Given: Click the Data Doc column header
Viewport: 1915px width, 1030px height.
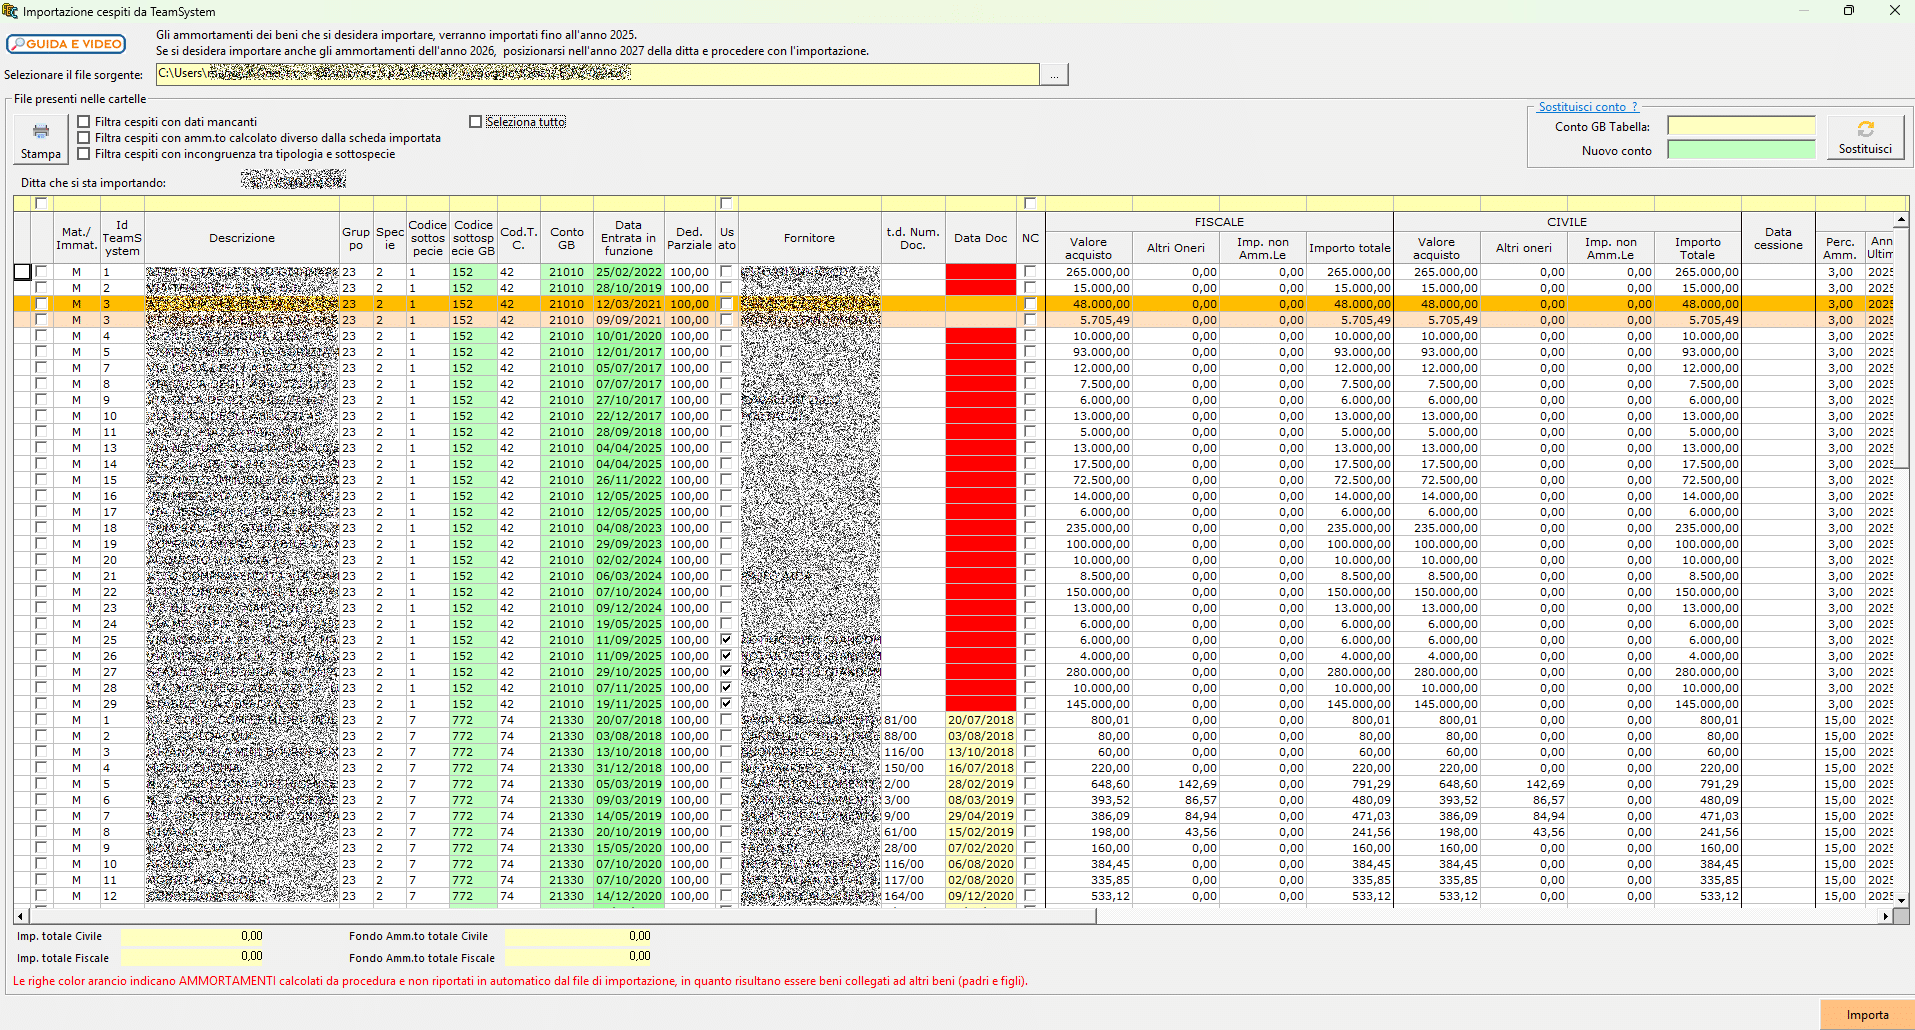Looking at the screenshot, I should tap(980, 238).
